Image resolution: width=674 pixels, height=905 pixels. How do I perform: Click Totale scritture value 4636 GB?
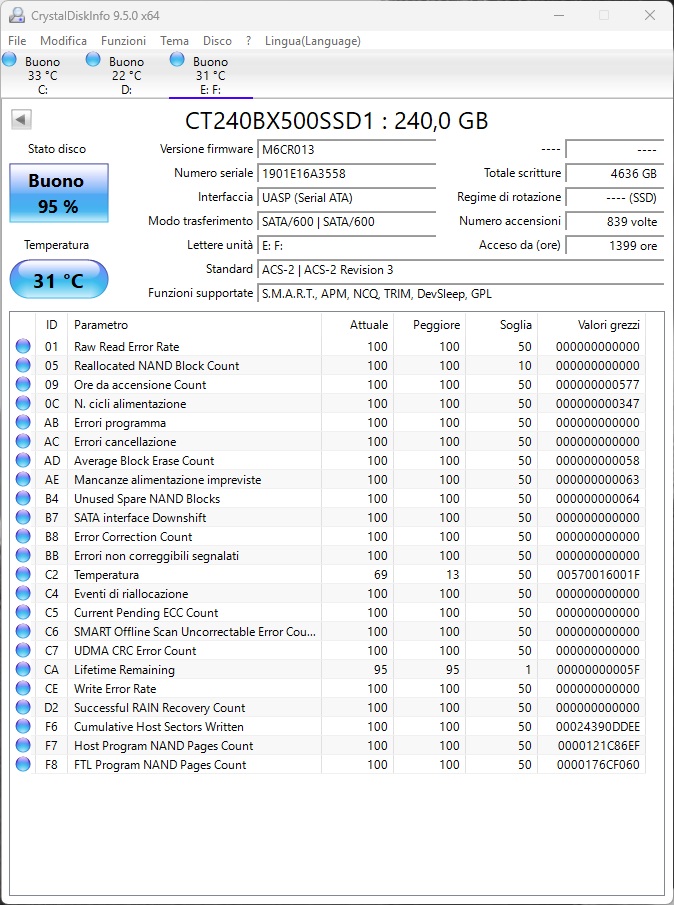(x=615, y=173)
